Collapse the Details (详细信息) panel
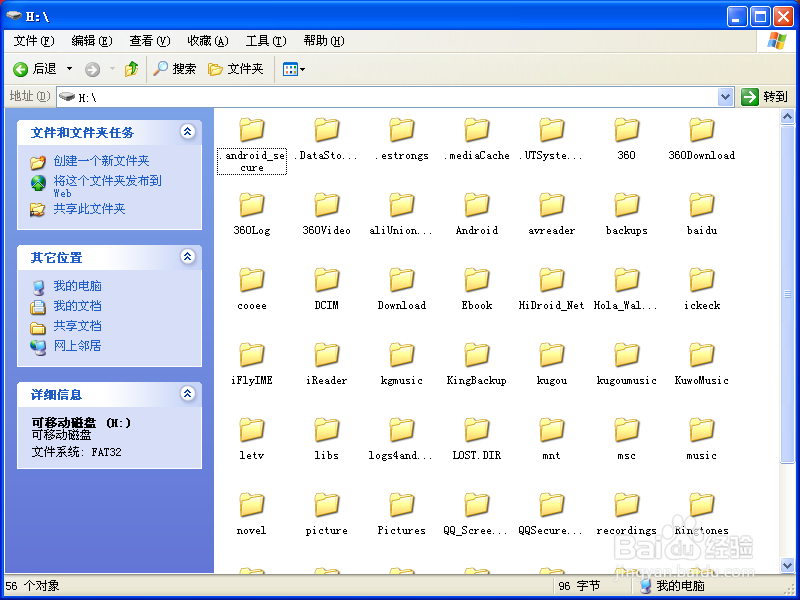The width and height of the screenshot is (800, 600). [x=187, y=393]
